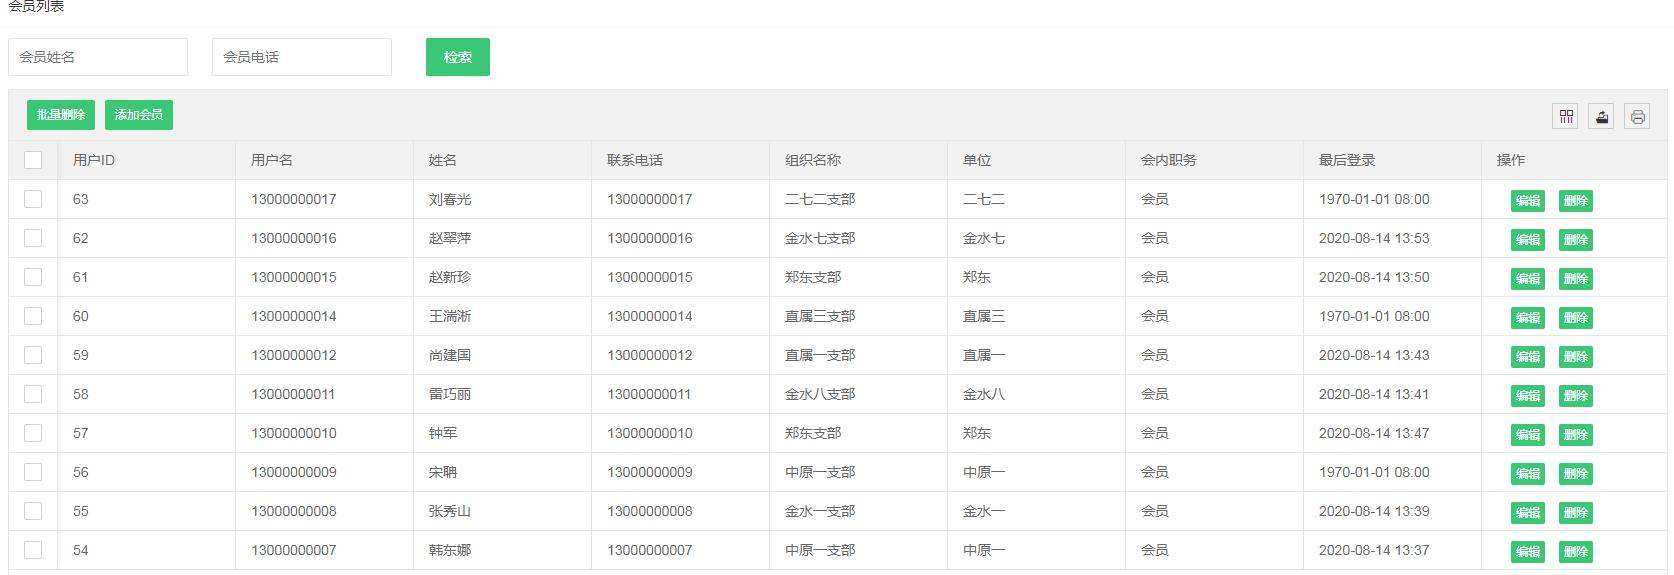Select checkbox for 赵新珍 row
The image size is (1674, 575).
pyautogui.click(x=33, y=277)
